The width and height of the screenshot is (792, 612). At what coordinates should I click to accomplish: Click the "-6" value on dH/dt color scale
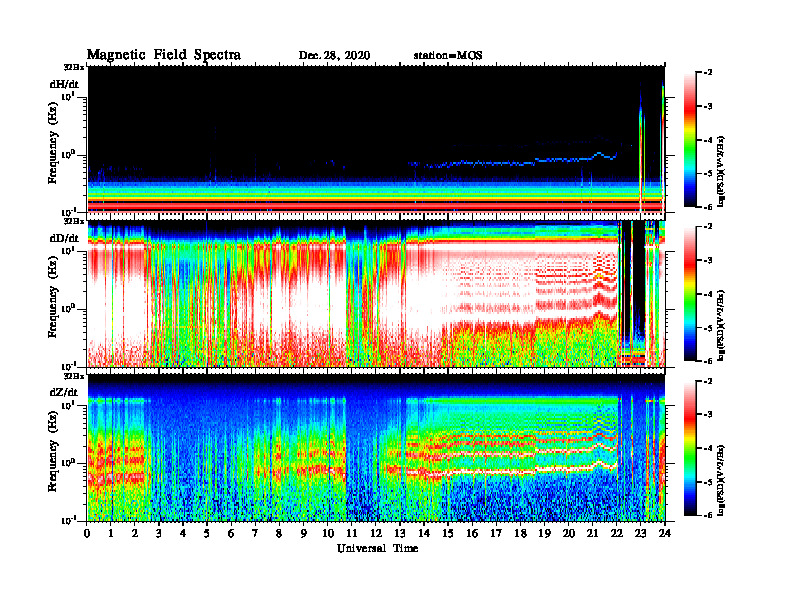709,207
